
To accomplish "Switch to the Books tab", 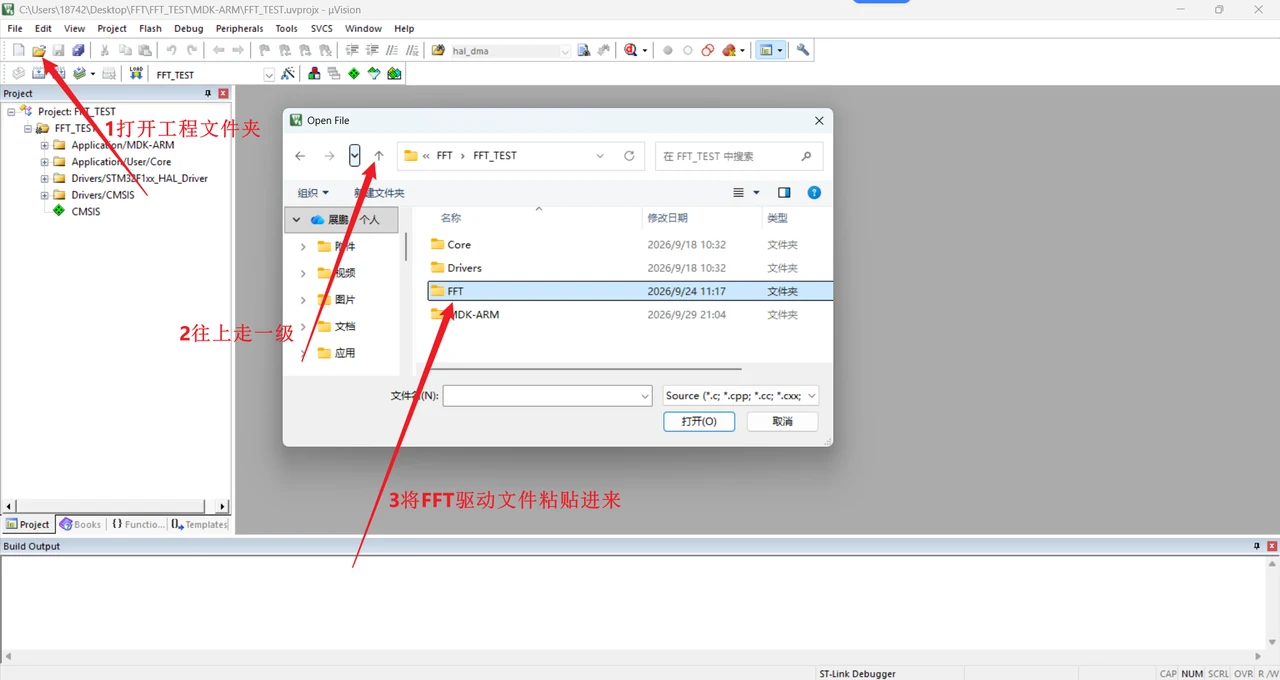I will coord(80,524).
